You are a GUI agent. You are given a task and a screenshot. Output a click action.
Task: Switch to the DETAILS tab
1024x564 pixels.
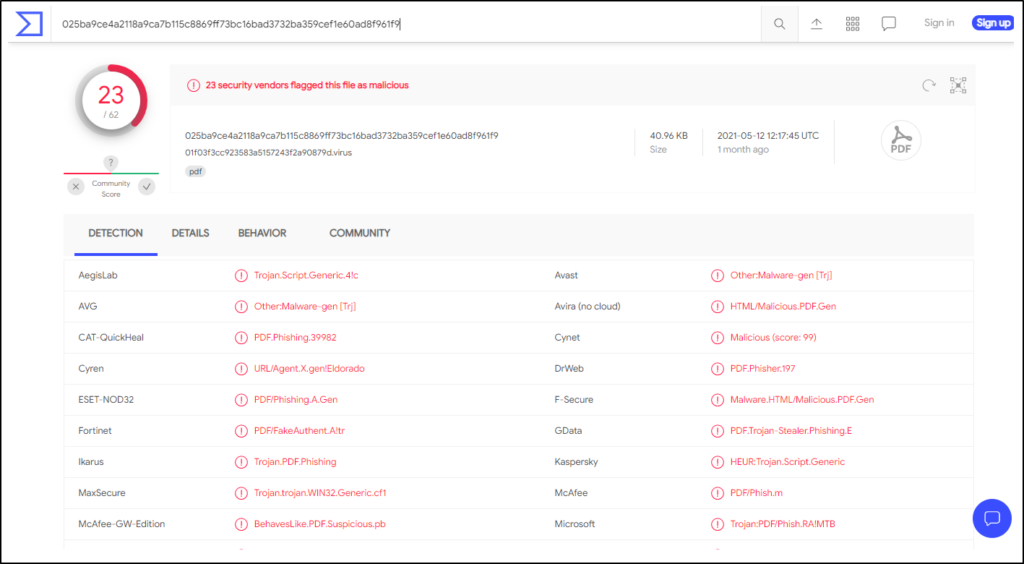point(190,233)
